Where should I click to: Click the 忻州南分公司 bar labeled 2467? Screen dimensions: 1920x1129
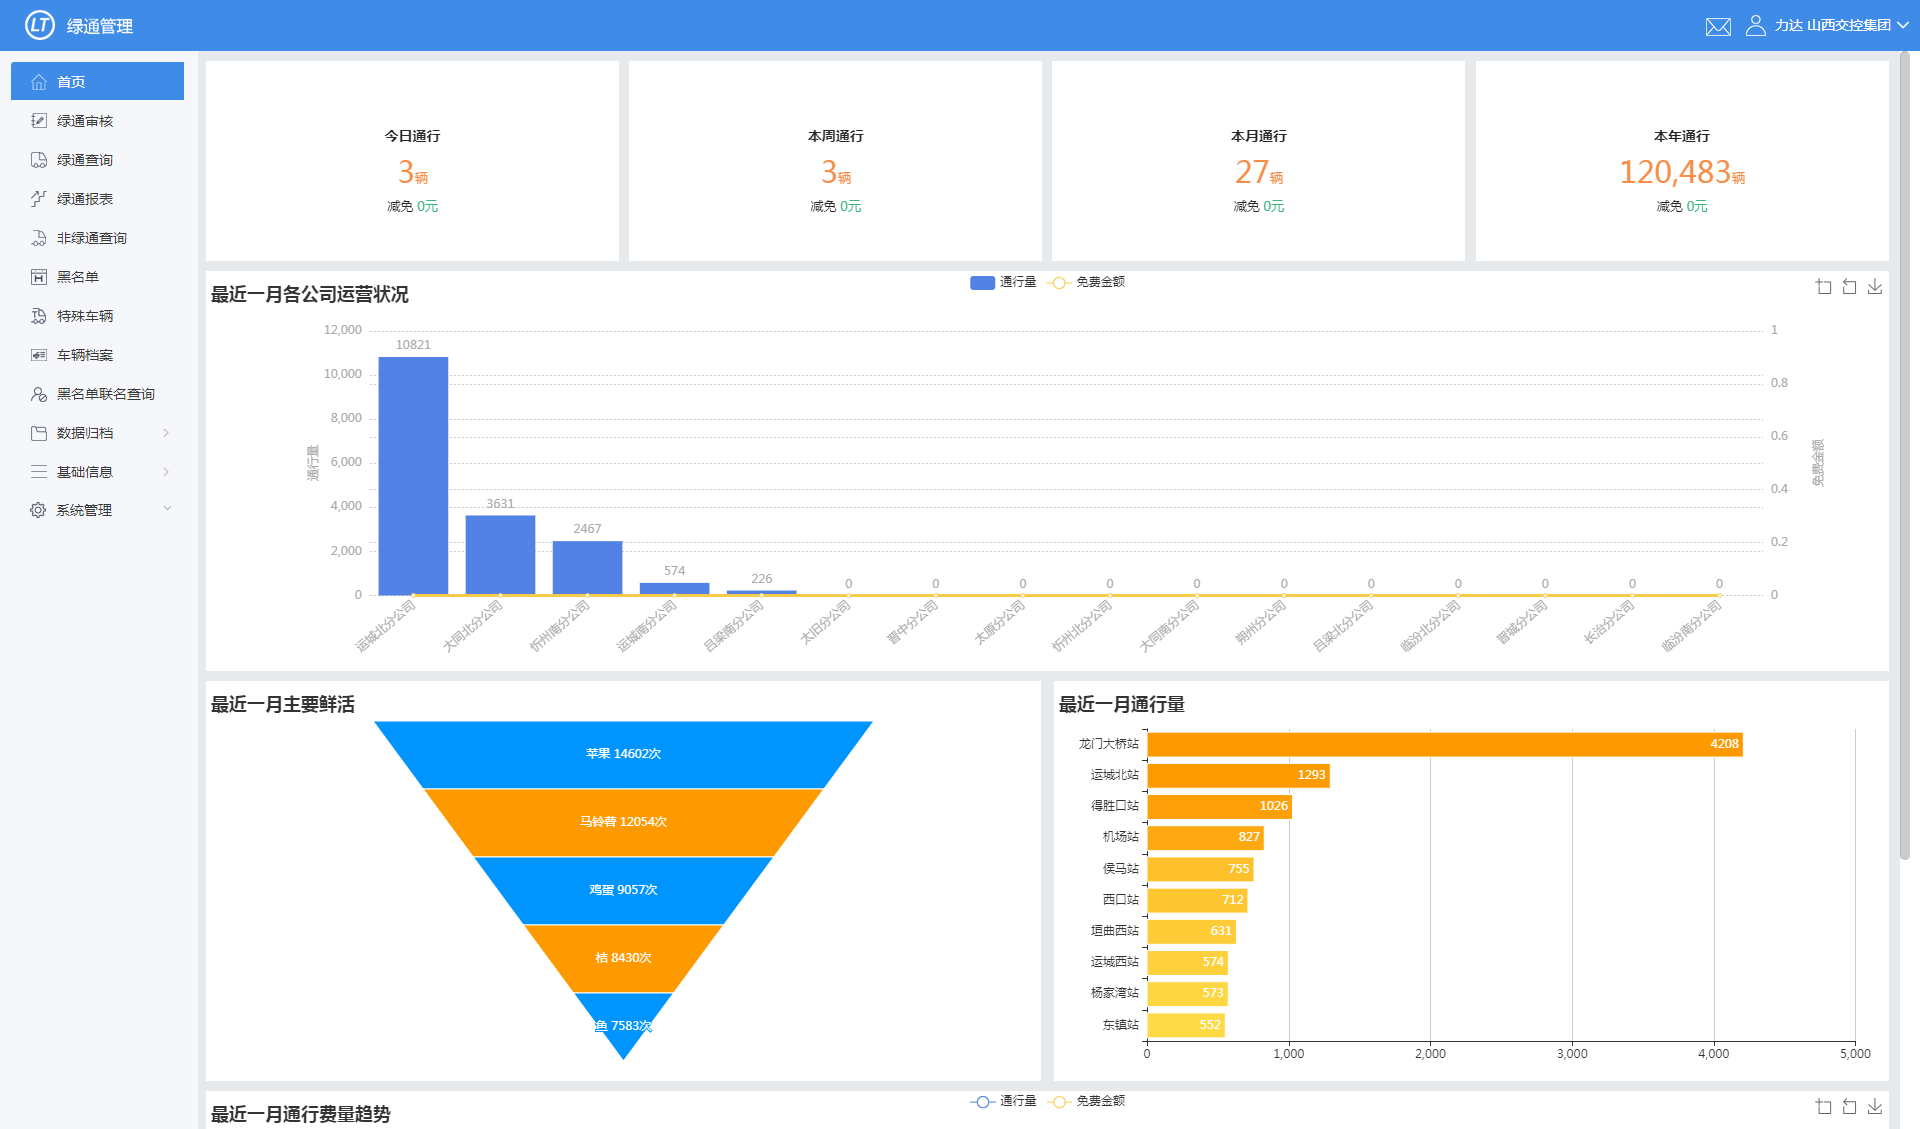click(x=587, y=568)
